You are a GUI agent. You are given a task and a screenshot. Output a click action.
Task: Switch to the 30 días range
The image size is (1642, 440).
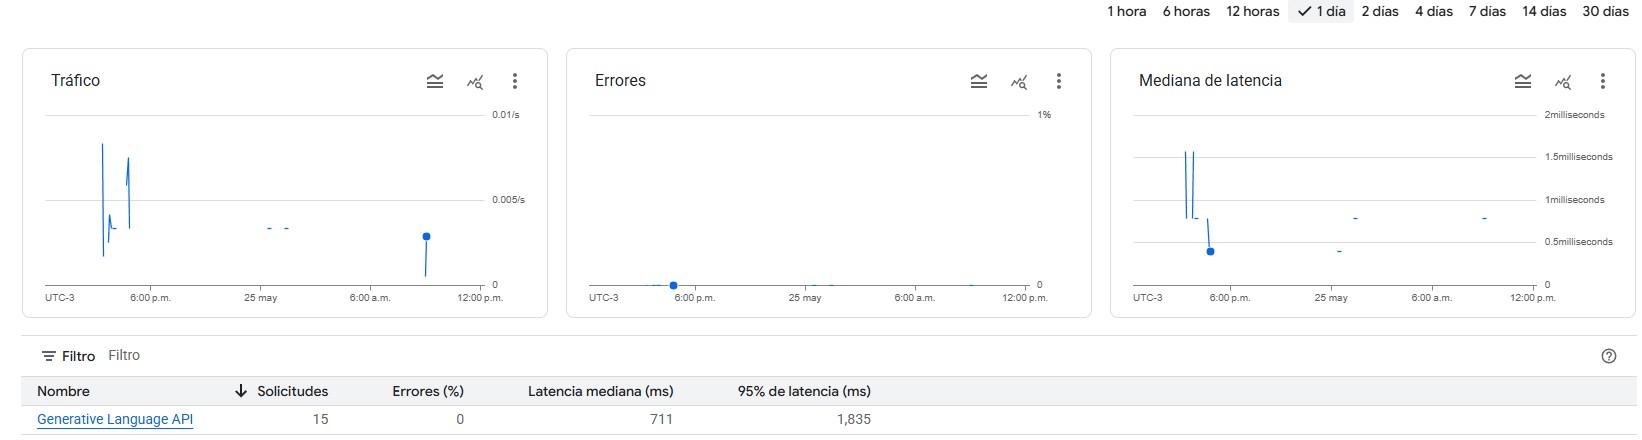tap(1605, 11)
